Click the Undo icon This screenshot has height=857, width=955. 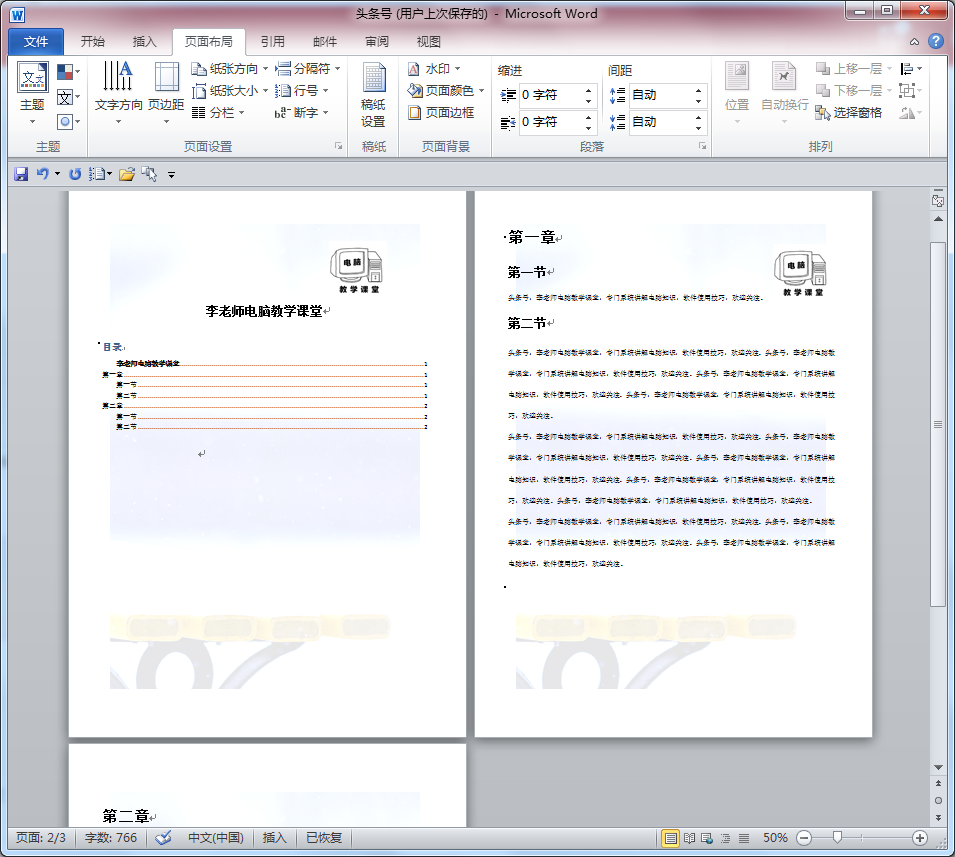click(x=41, y=173)
